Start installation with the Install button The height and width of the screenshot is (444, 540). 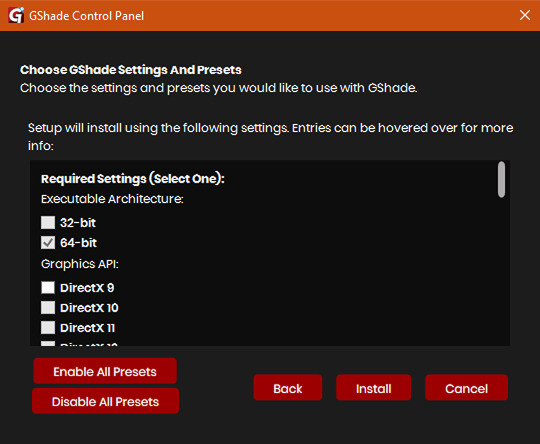click(x=373, y=388)
